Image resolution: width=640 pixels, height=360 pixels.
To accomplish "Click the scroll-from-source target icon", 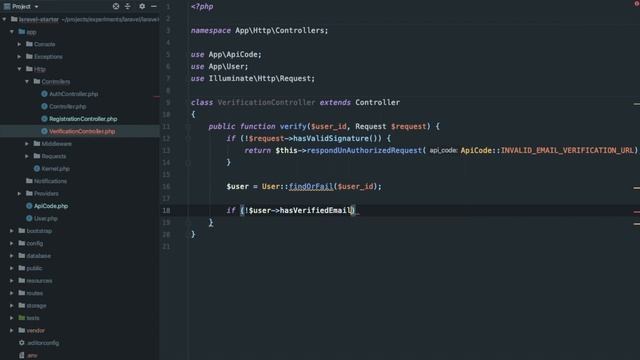I will point(116,7).
